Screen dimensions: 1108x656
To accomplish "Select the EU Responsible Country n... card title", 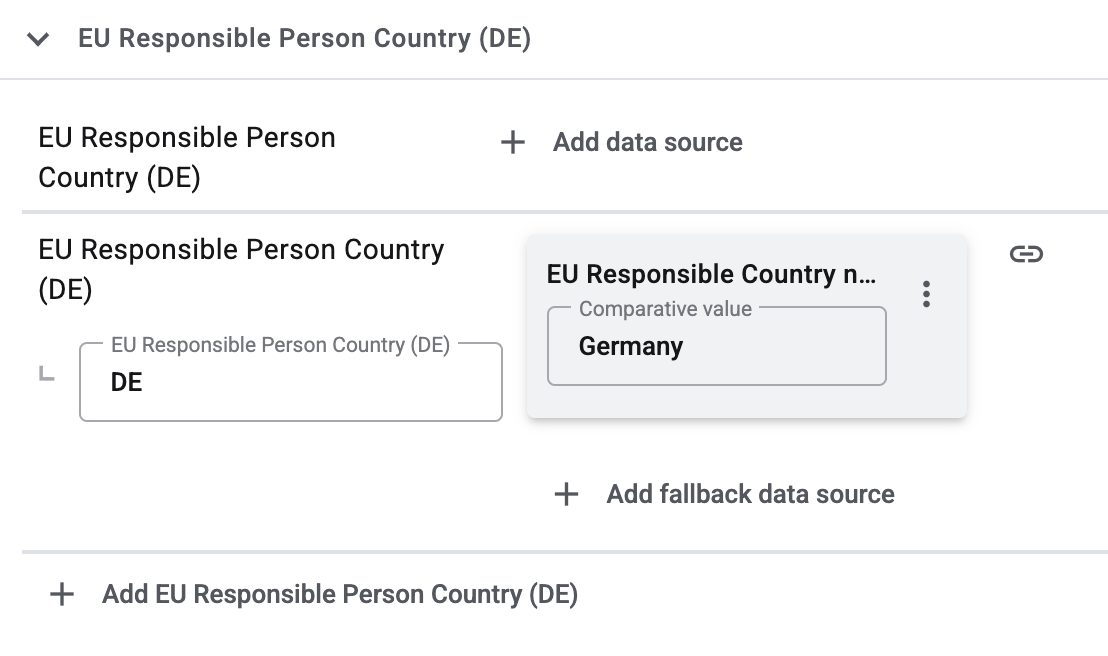I will [x=711, y=274].
